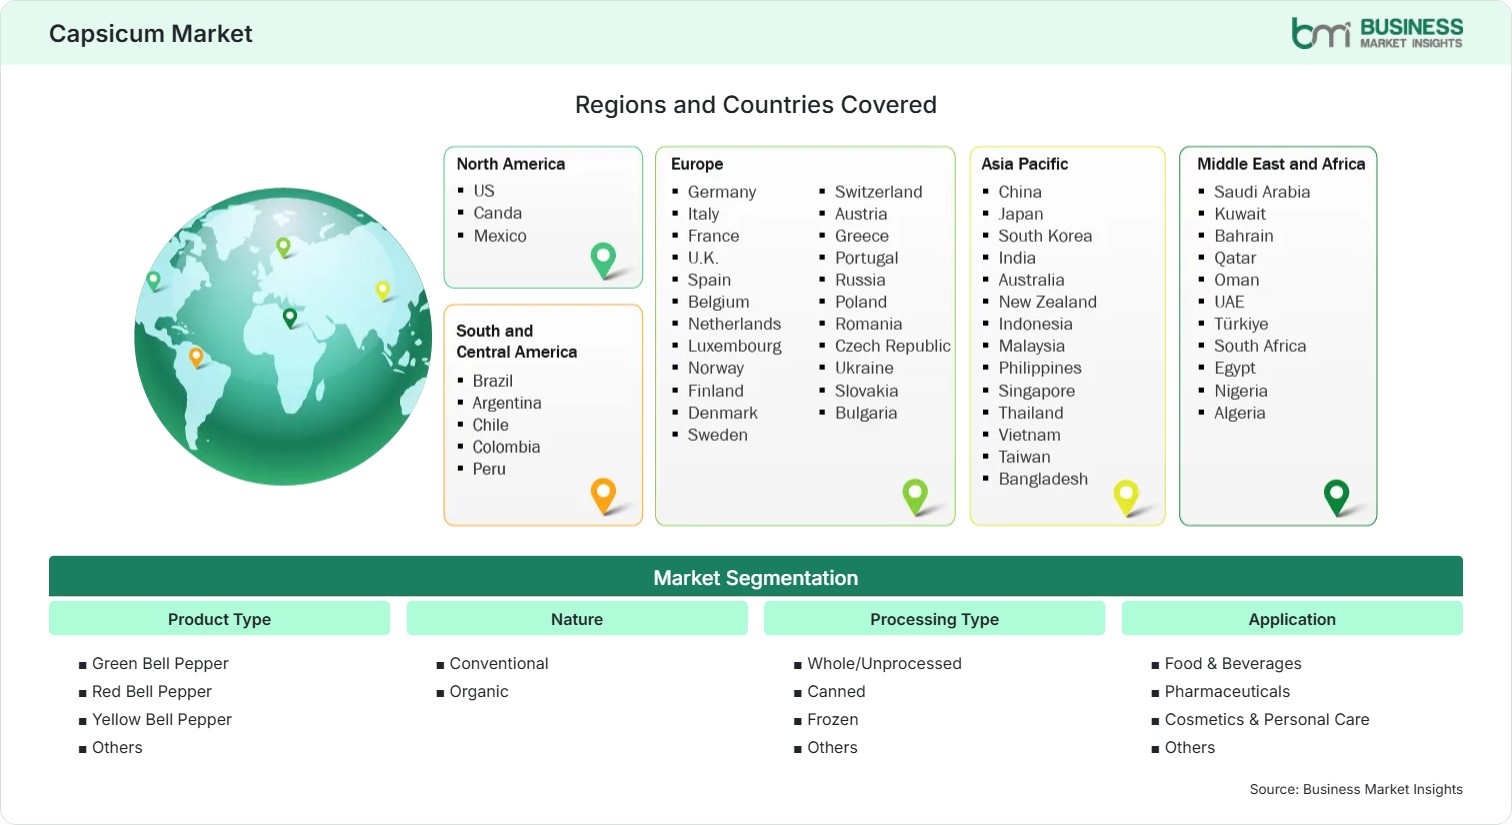
Task: Click 'Brazil' in South and Central America list
Action: pyautogui.click(x=493, y=381)
